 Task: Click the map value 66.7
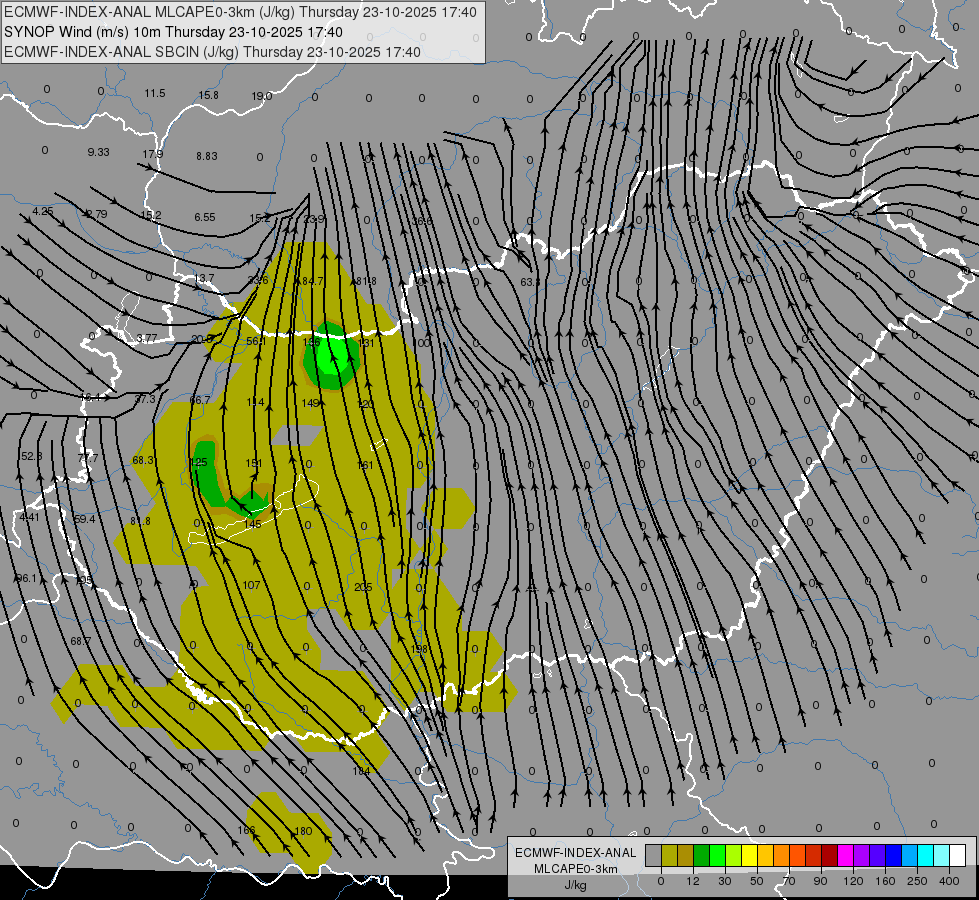200,400
